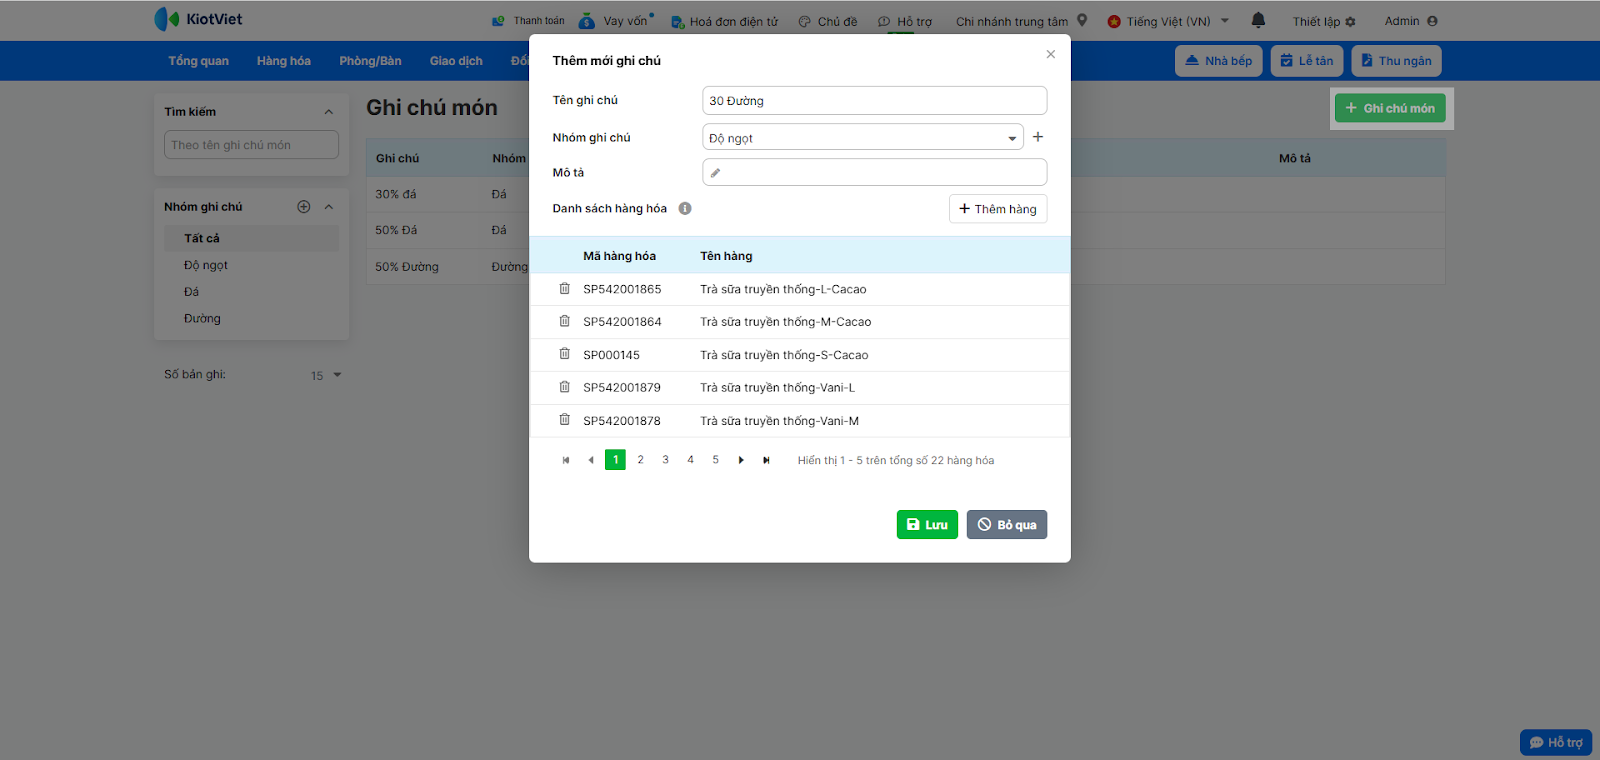The width and height of the screenshot is (1600, 760).
Task: Delete row SP542001865 with trash icon
Action: [564, 289]
